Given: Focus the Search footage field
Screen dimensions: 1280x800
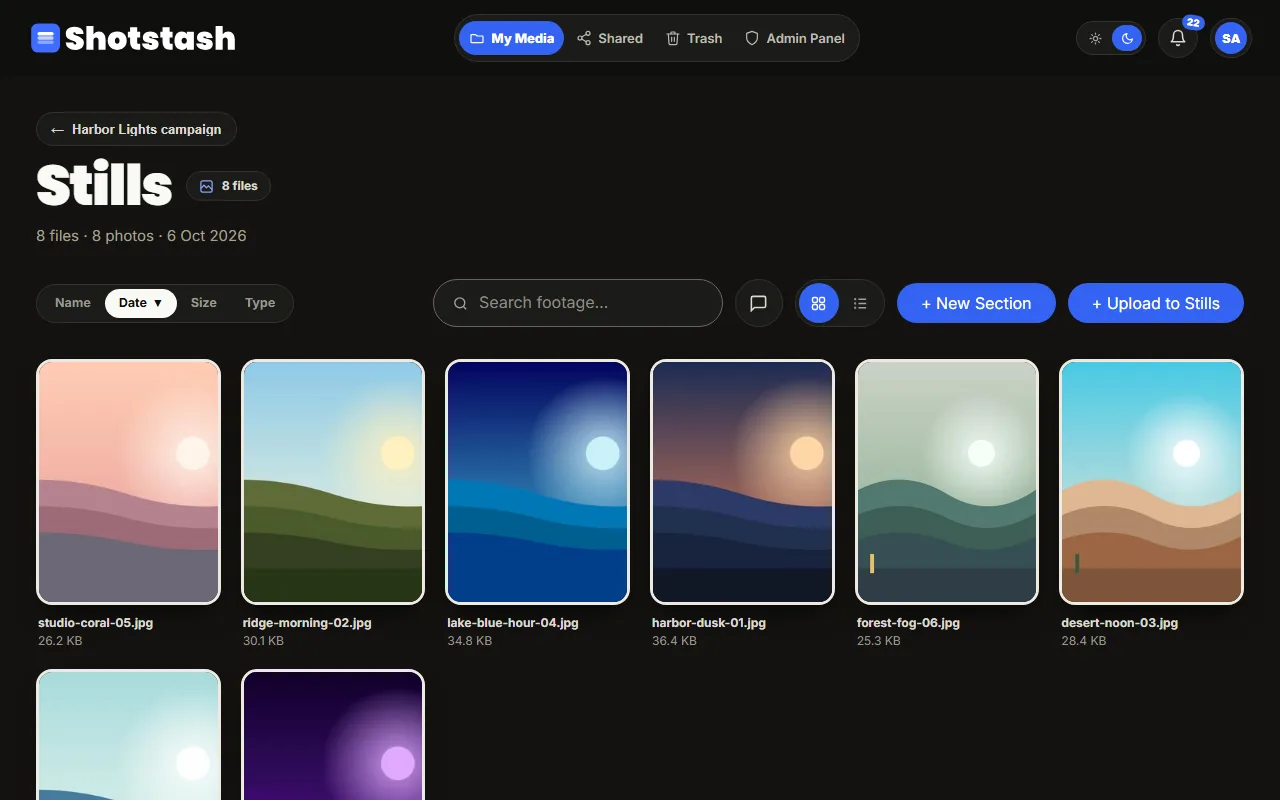Looking at the screenshot, I should point(578,303).
